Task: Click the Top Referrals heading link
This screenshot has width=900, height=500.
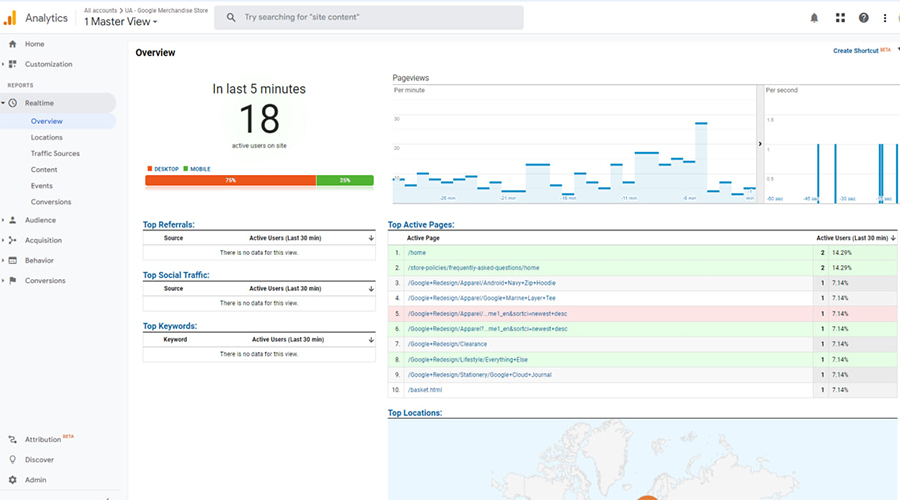Action: [169, 224]
